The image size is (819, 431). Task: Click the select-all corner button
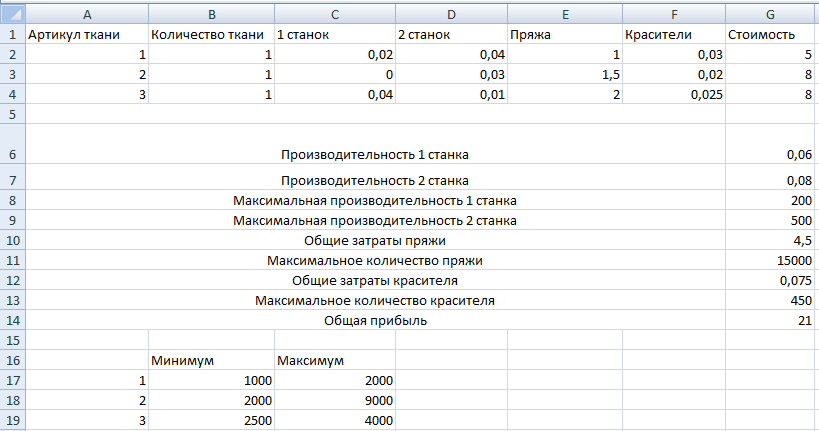13,14
